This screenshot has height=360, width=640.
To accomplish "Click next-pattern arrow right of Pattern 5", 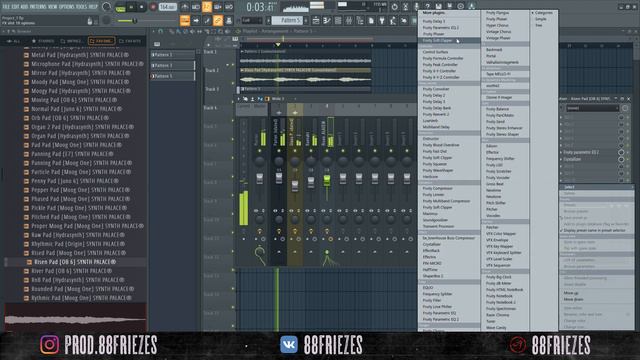I will point(306,20).
